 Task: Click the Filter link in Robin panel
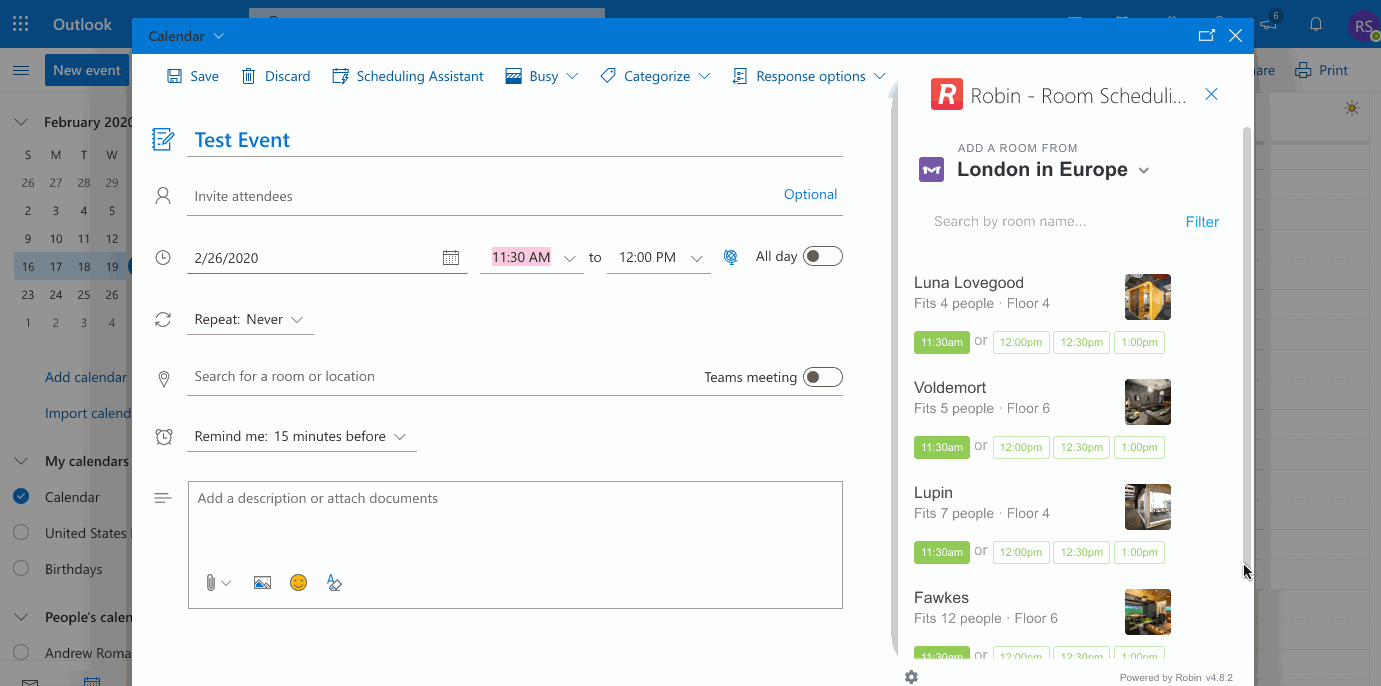pyautogui.click(x=1202, y=221)
